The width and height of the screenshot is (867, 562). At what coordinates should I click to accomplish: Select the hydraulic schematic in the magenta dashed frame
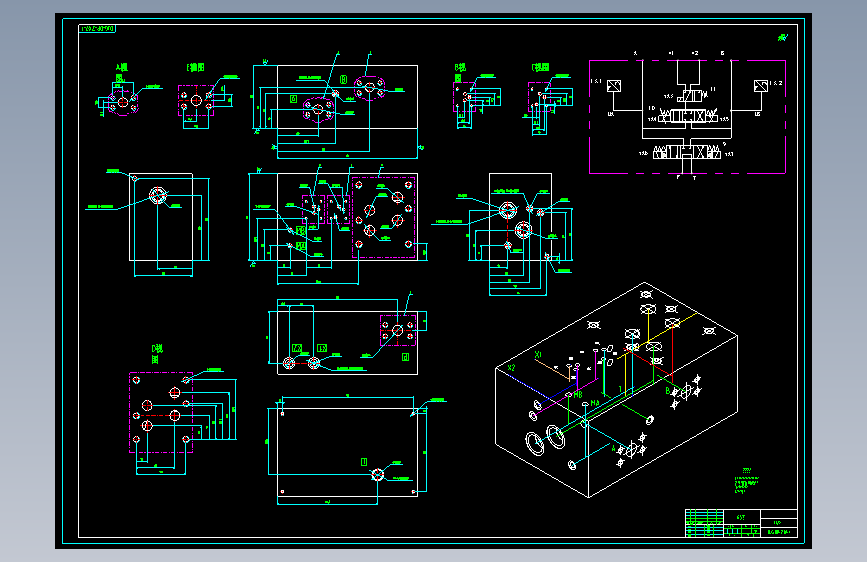[x=687, y=117]
